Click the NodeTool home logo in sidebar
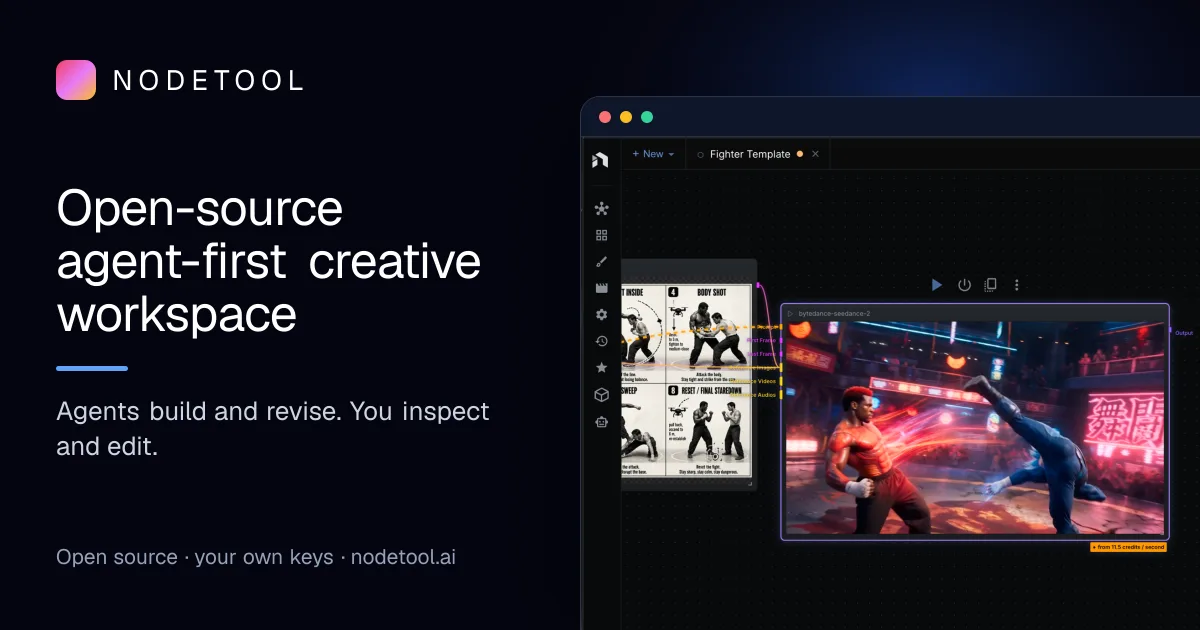This screenshot has width=1200, height=630. (x=600, y=160)
